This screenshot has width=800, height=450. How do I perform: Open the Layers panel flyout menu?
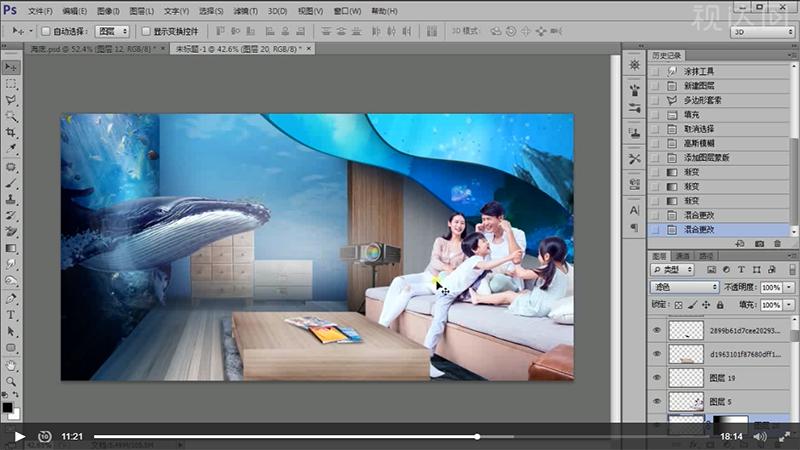click(x=792, y=256)
